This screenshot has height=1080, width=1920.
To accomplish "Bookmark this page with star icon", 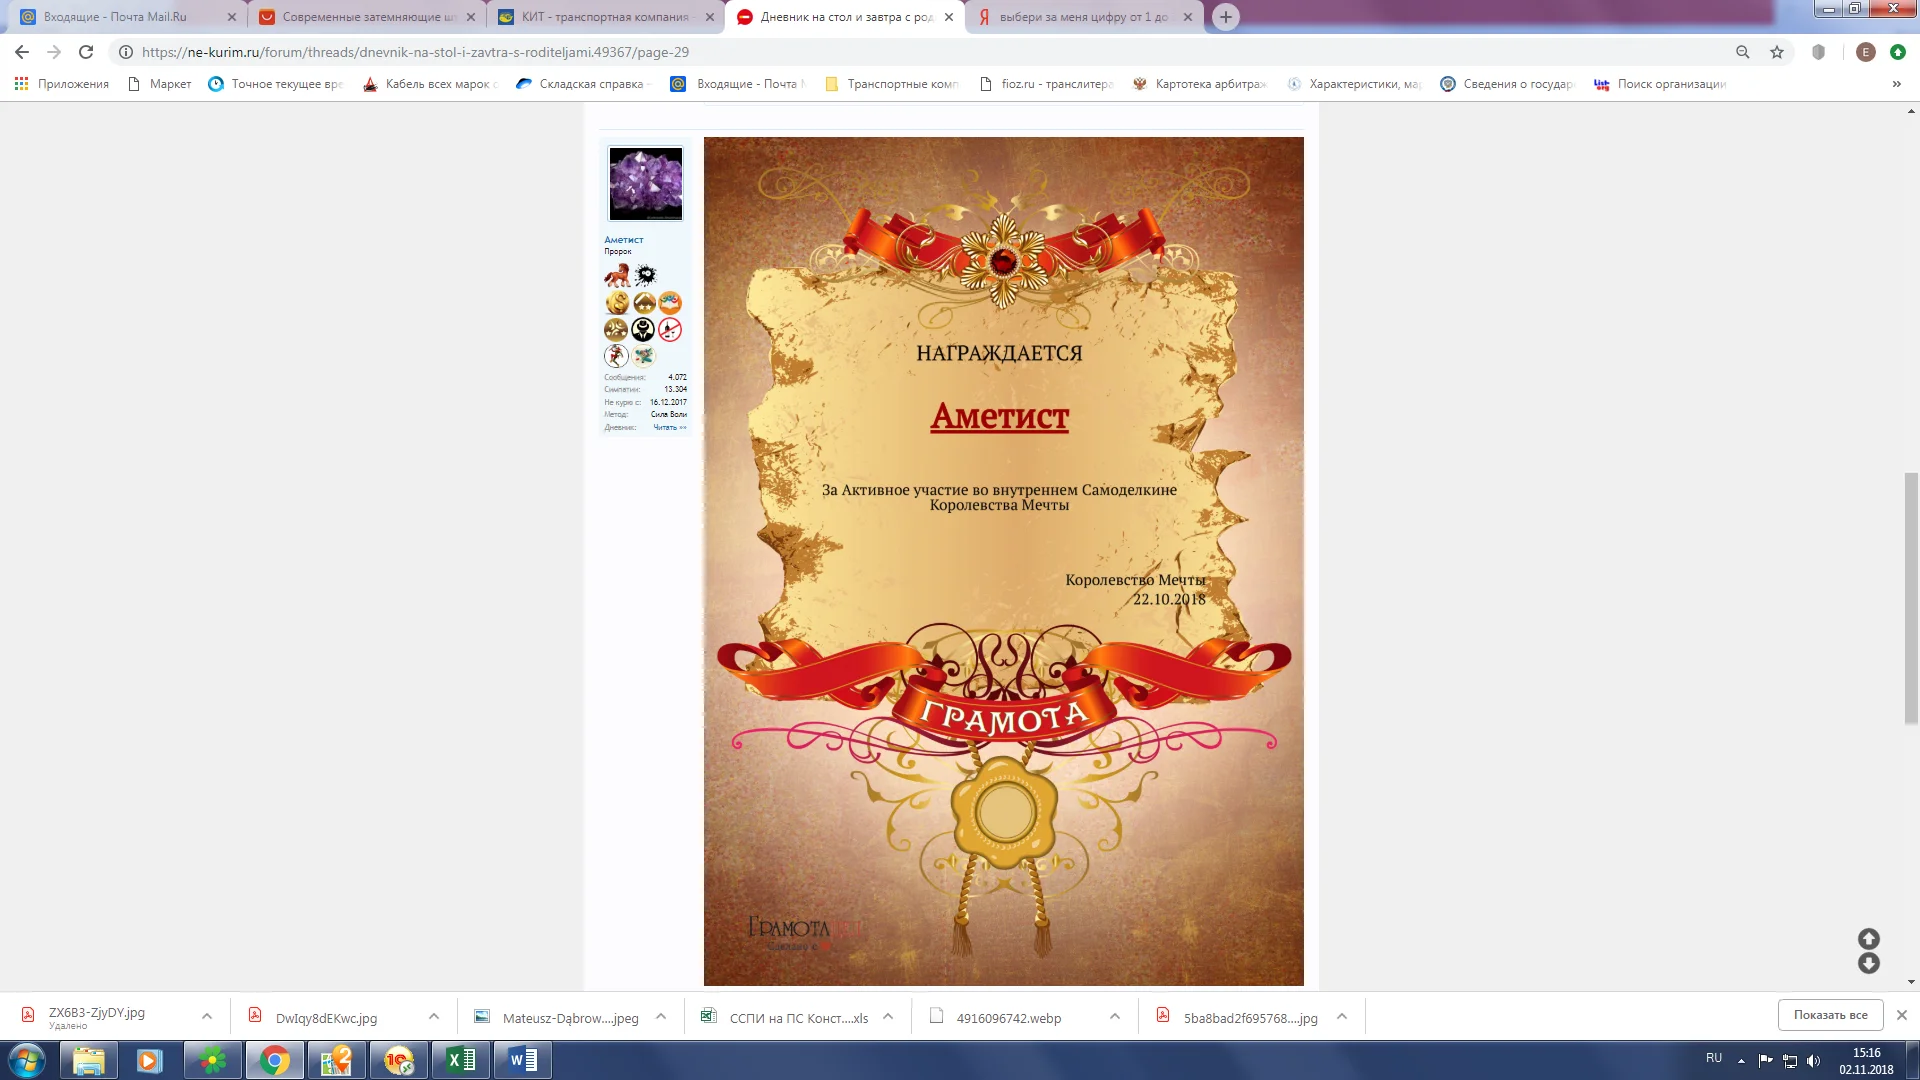I will tap(1777, 52).
